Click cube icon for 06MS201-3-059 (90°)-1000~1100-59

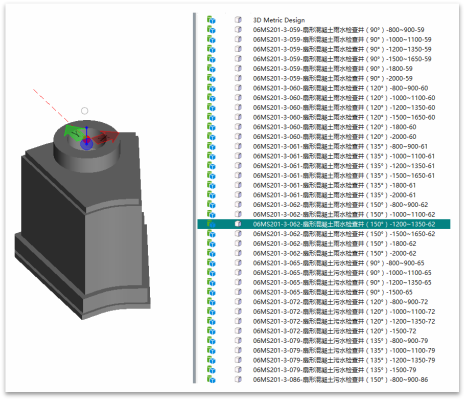click(238, 39)
